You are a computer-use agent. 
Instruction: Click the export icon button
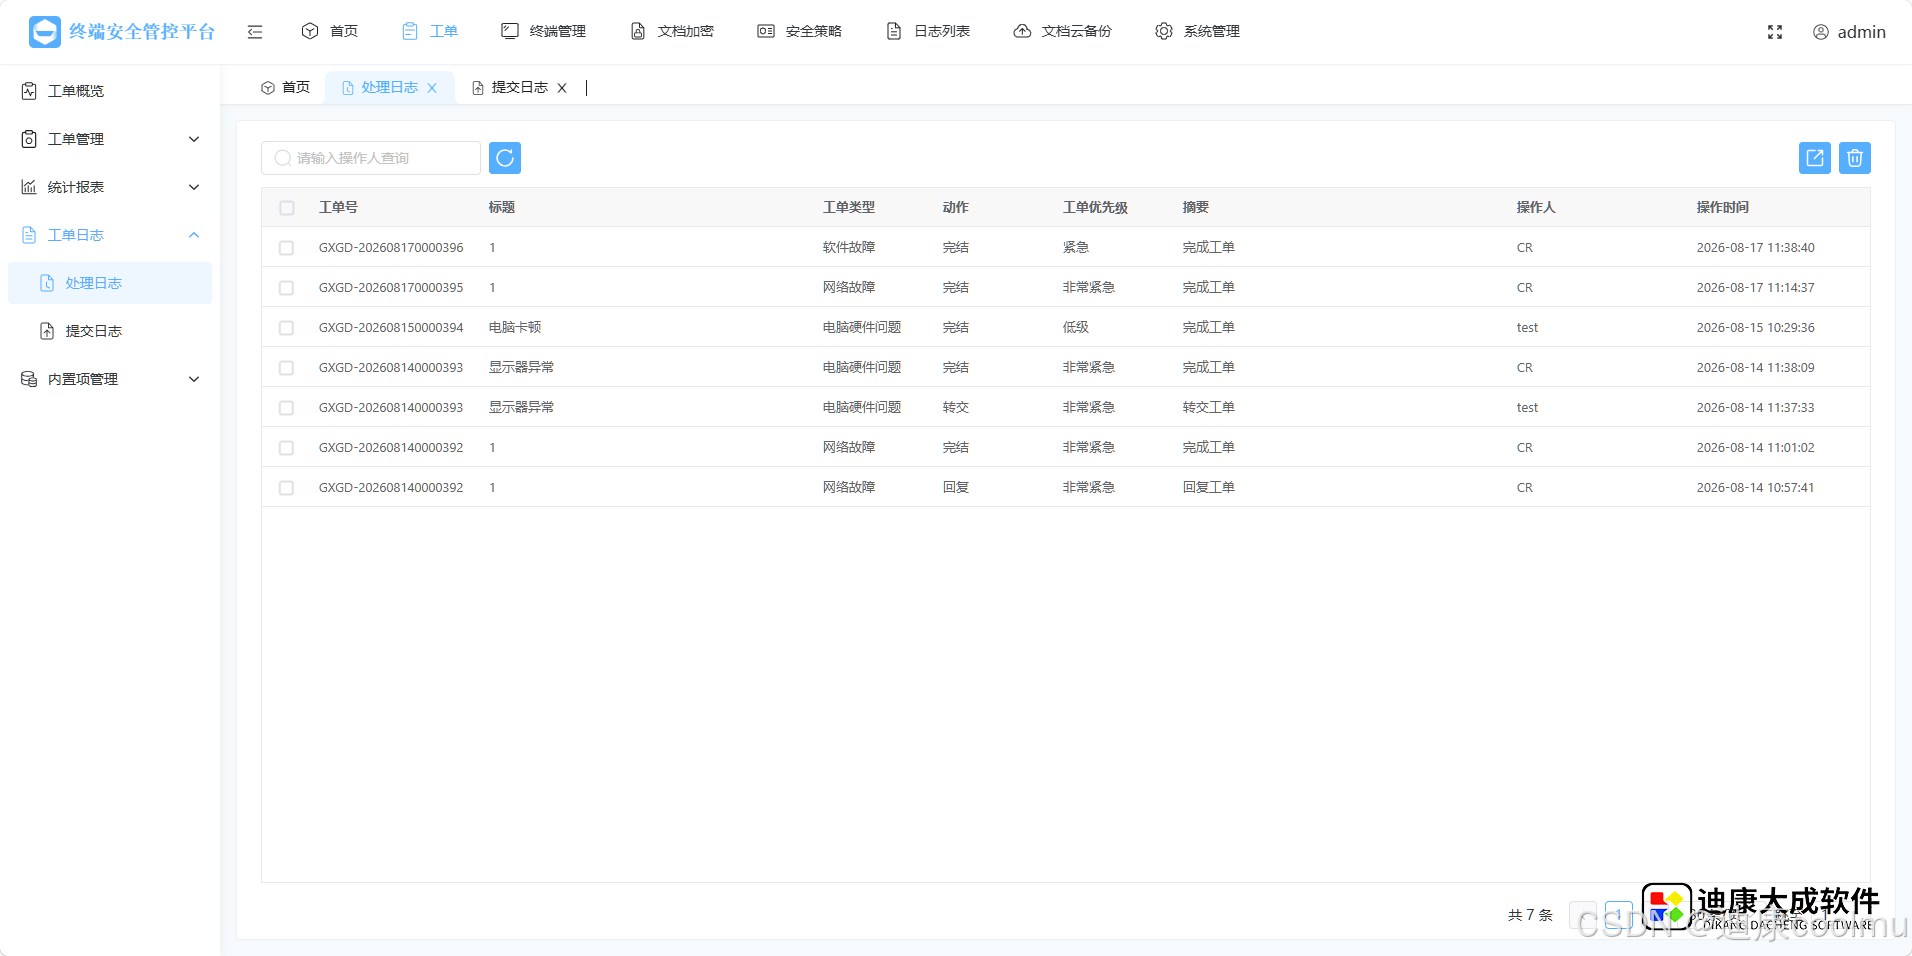click(1815, 158)
